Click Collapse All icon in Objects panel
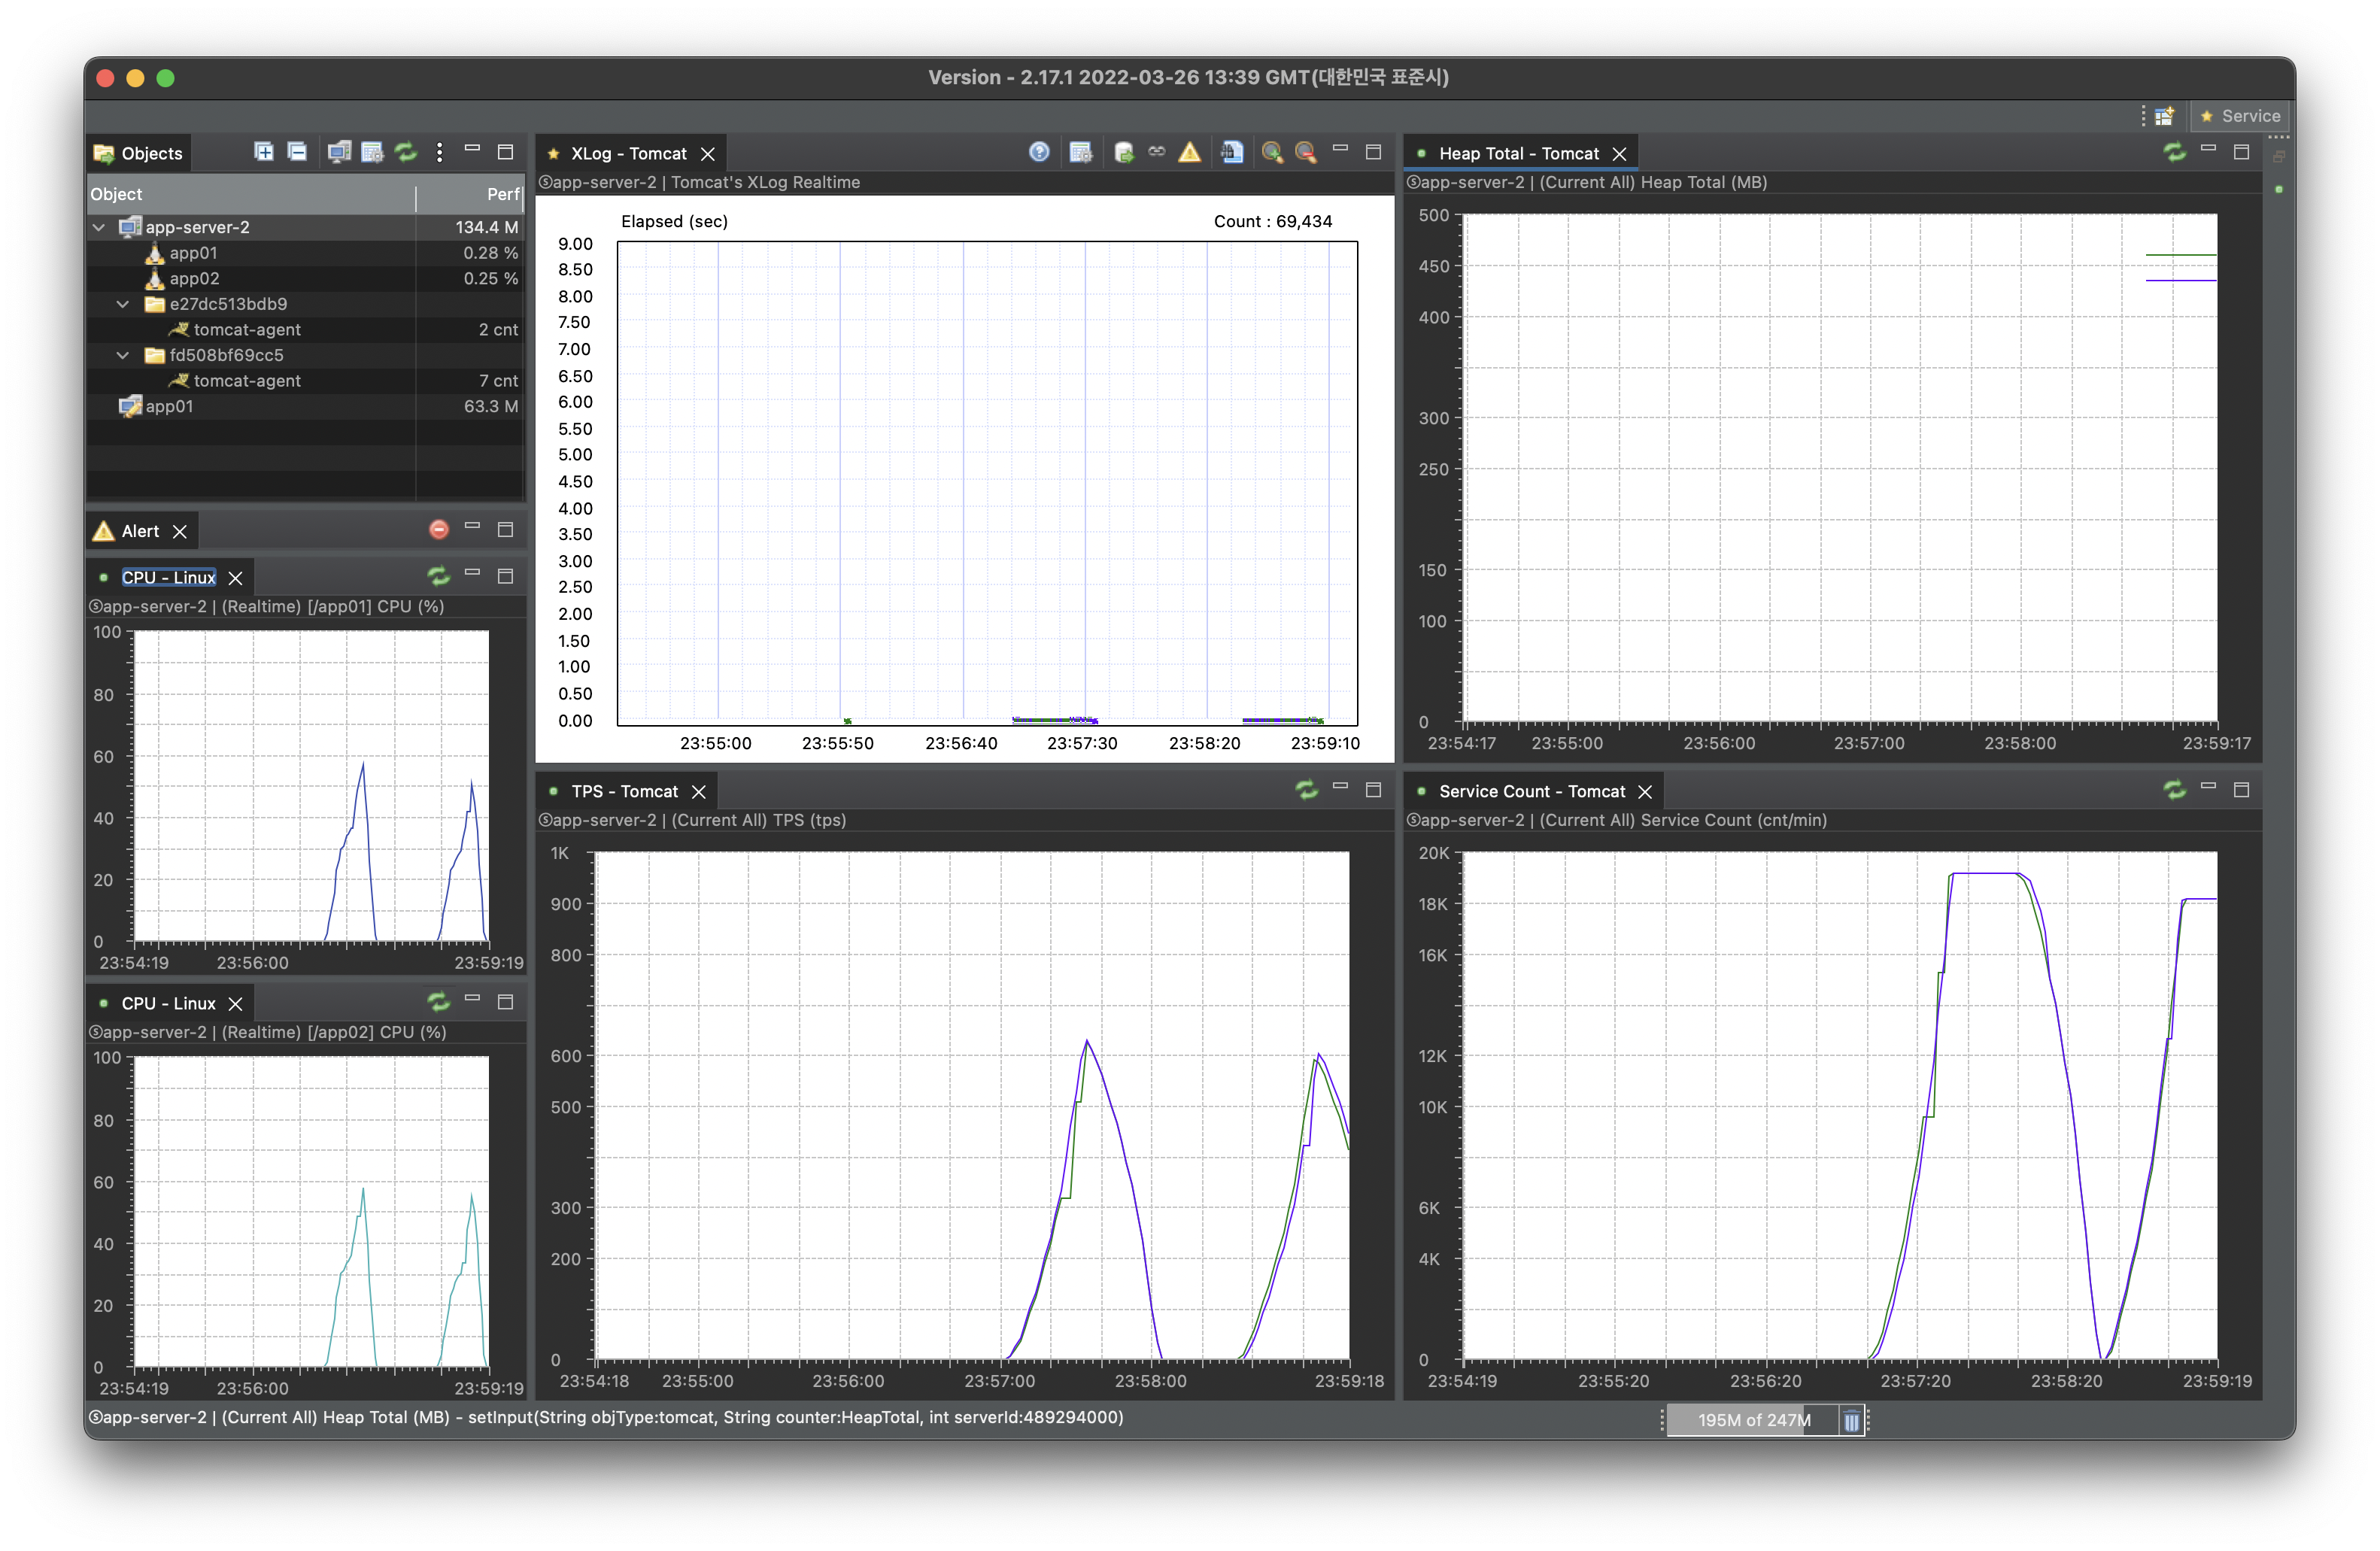Viewport: 2380px width, 1551px height. coord(297,152)
